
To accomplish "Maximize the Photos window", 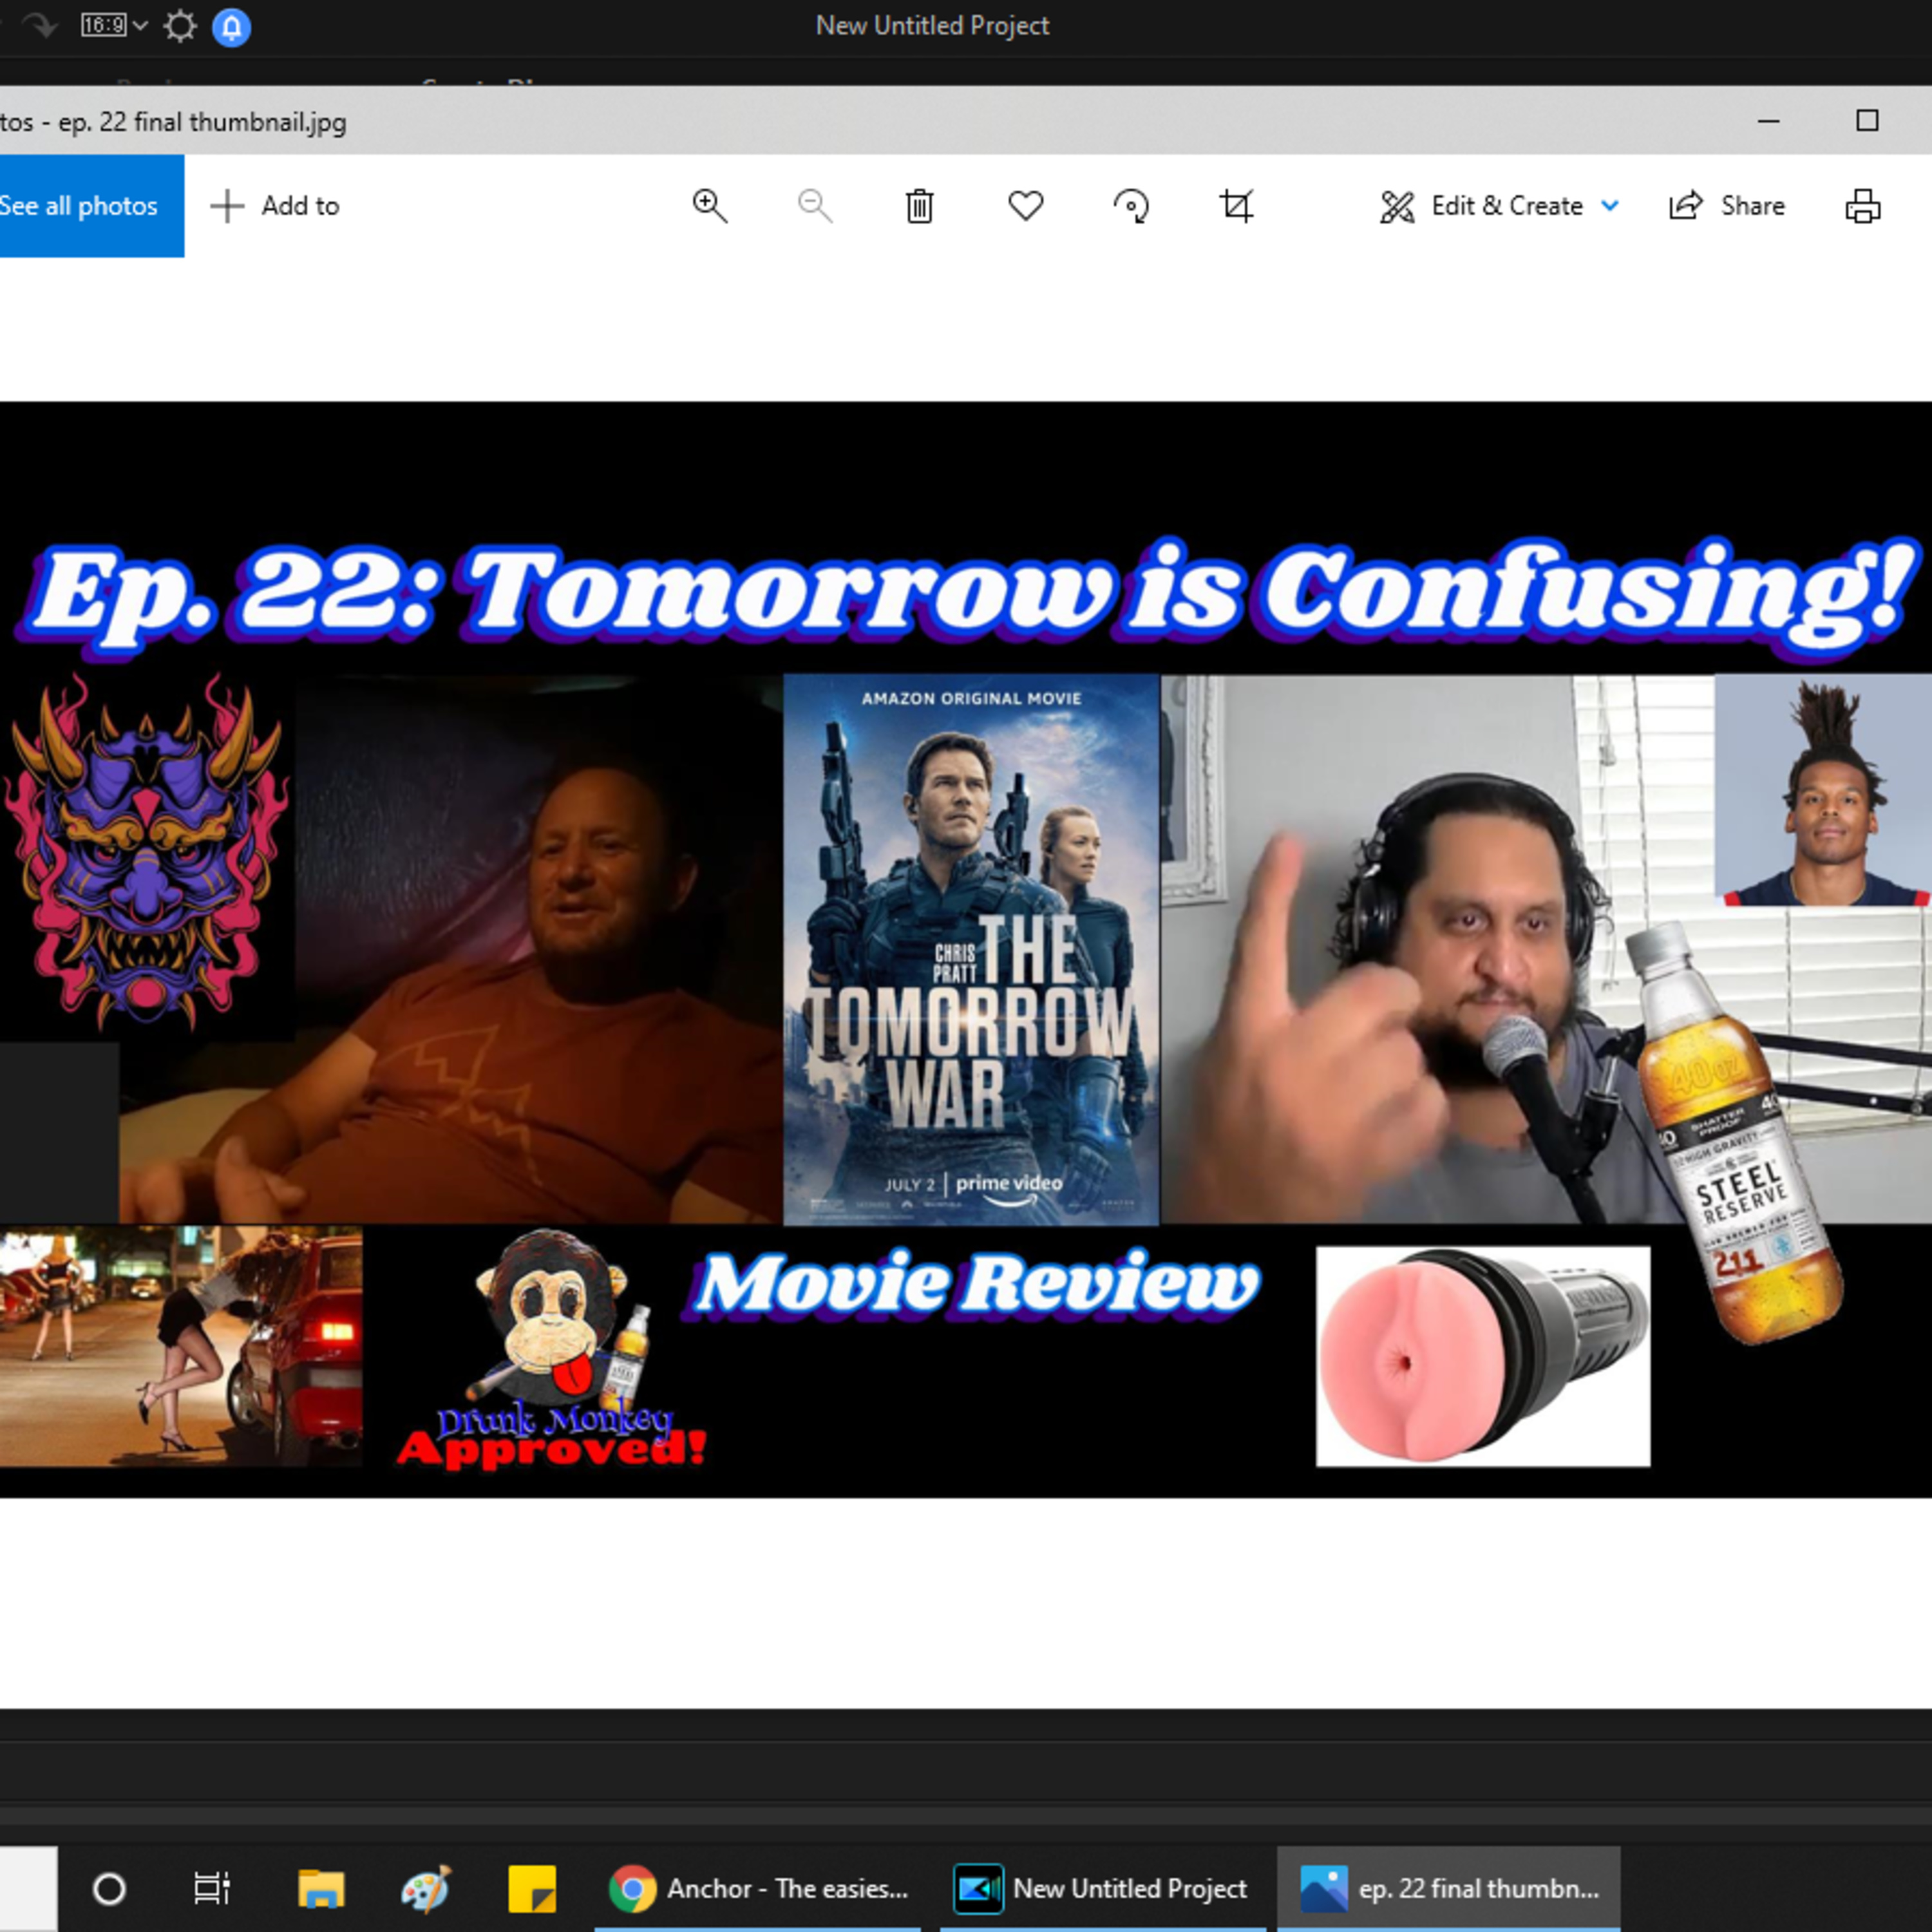I will click(x=1867, y=121).
